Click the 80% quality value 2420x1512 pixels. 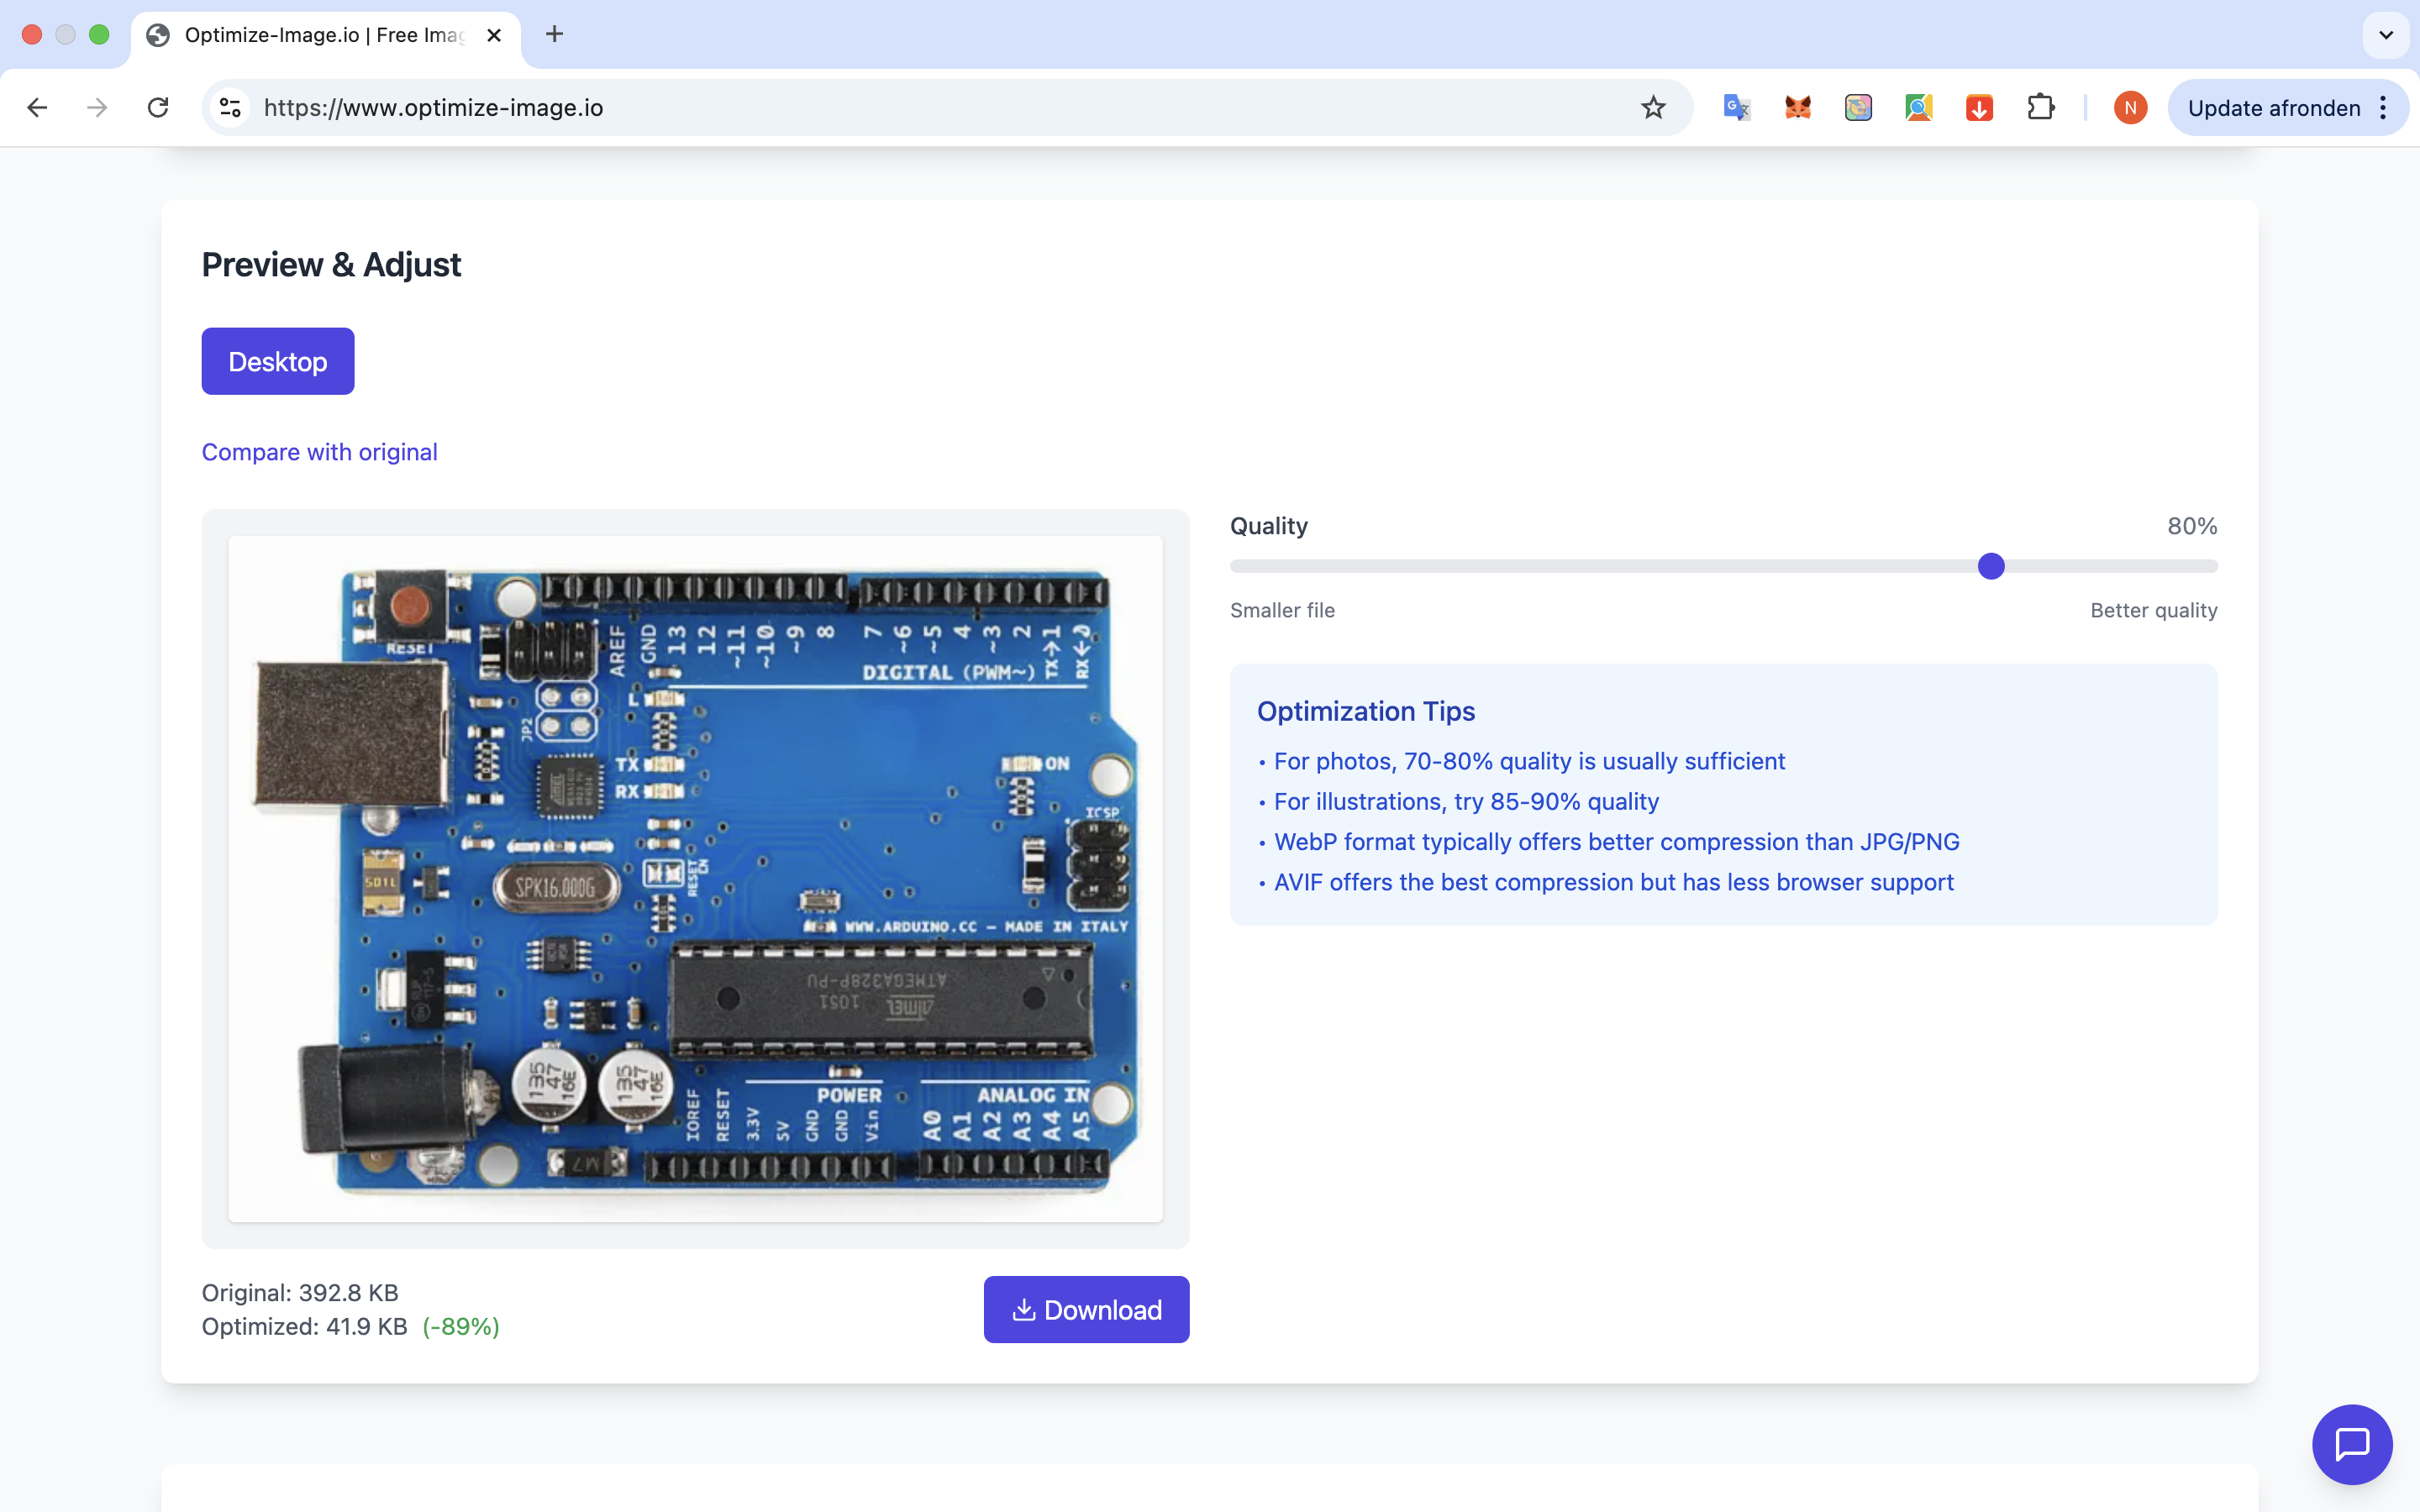pyautogui.click(x=2192, y=526)
